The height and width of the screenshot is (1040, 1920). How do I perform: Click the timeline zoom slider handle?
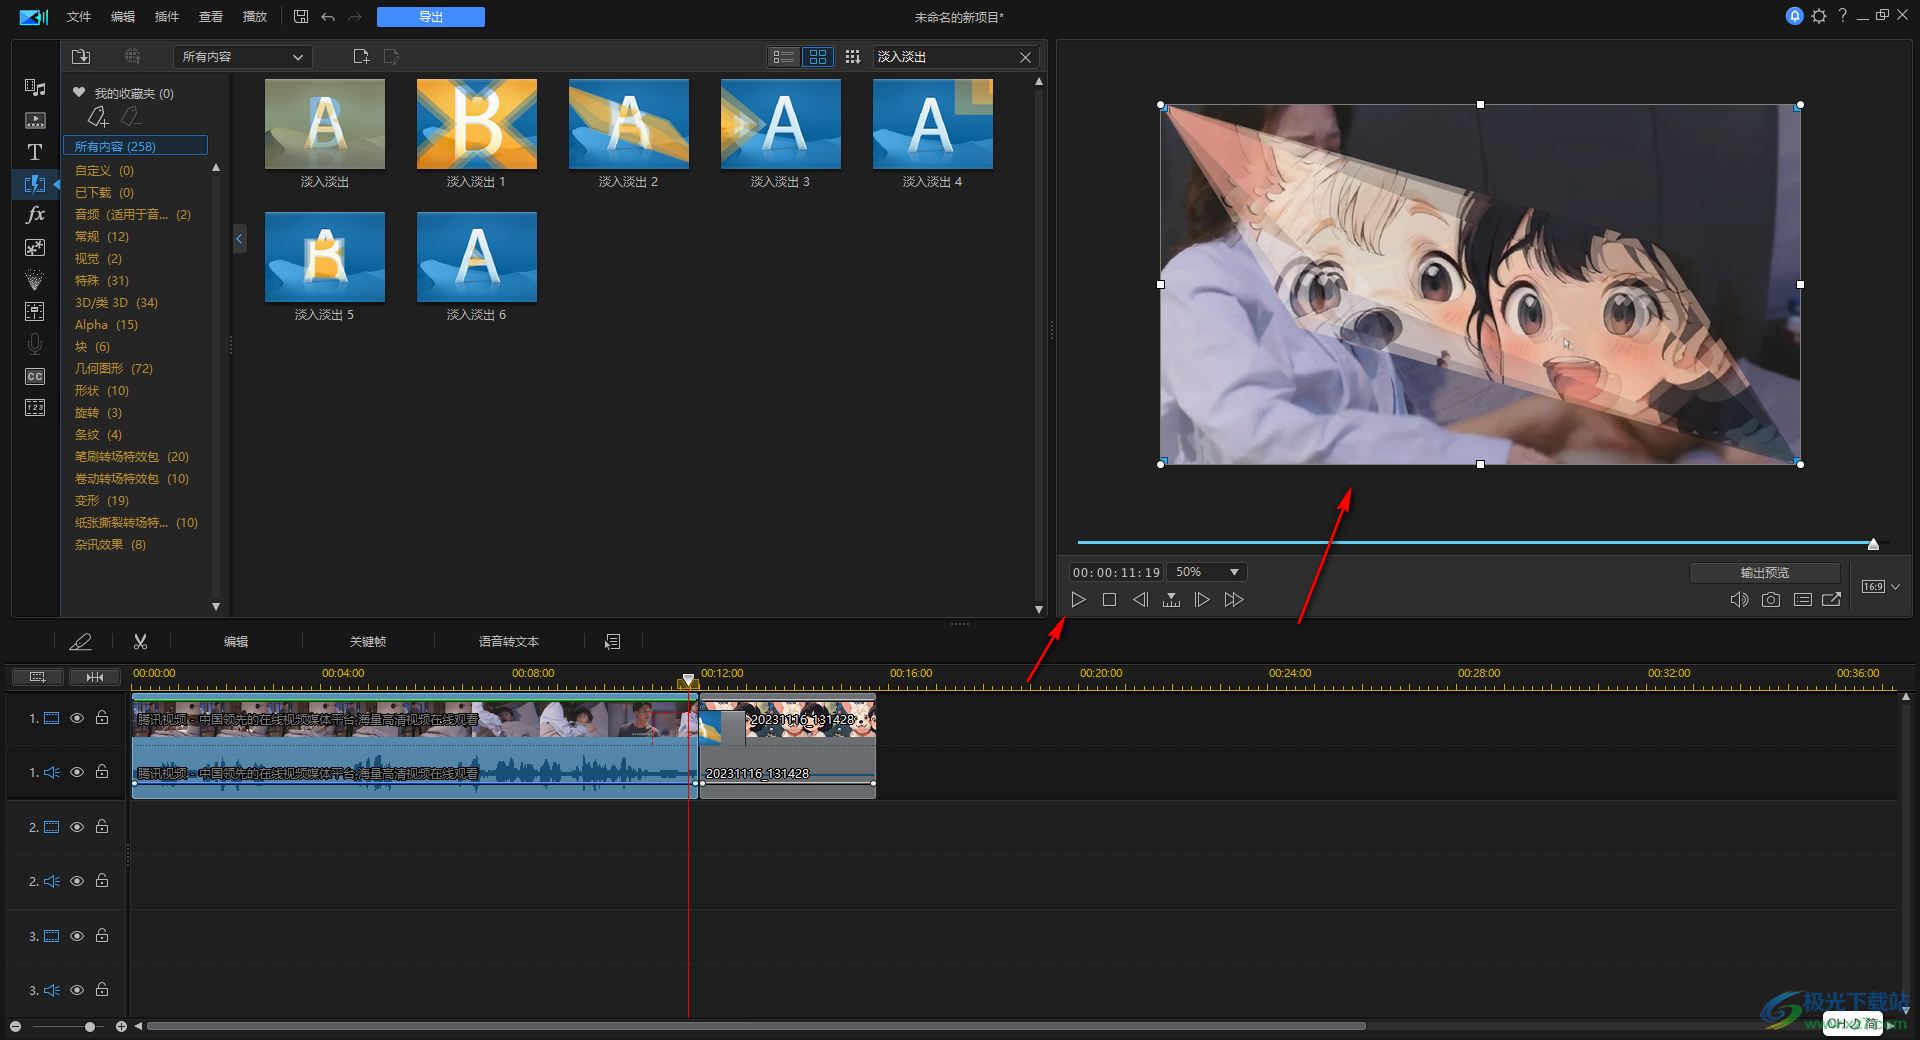pos(90,1027)
